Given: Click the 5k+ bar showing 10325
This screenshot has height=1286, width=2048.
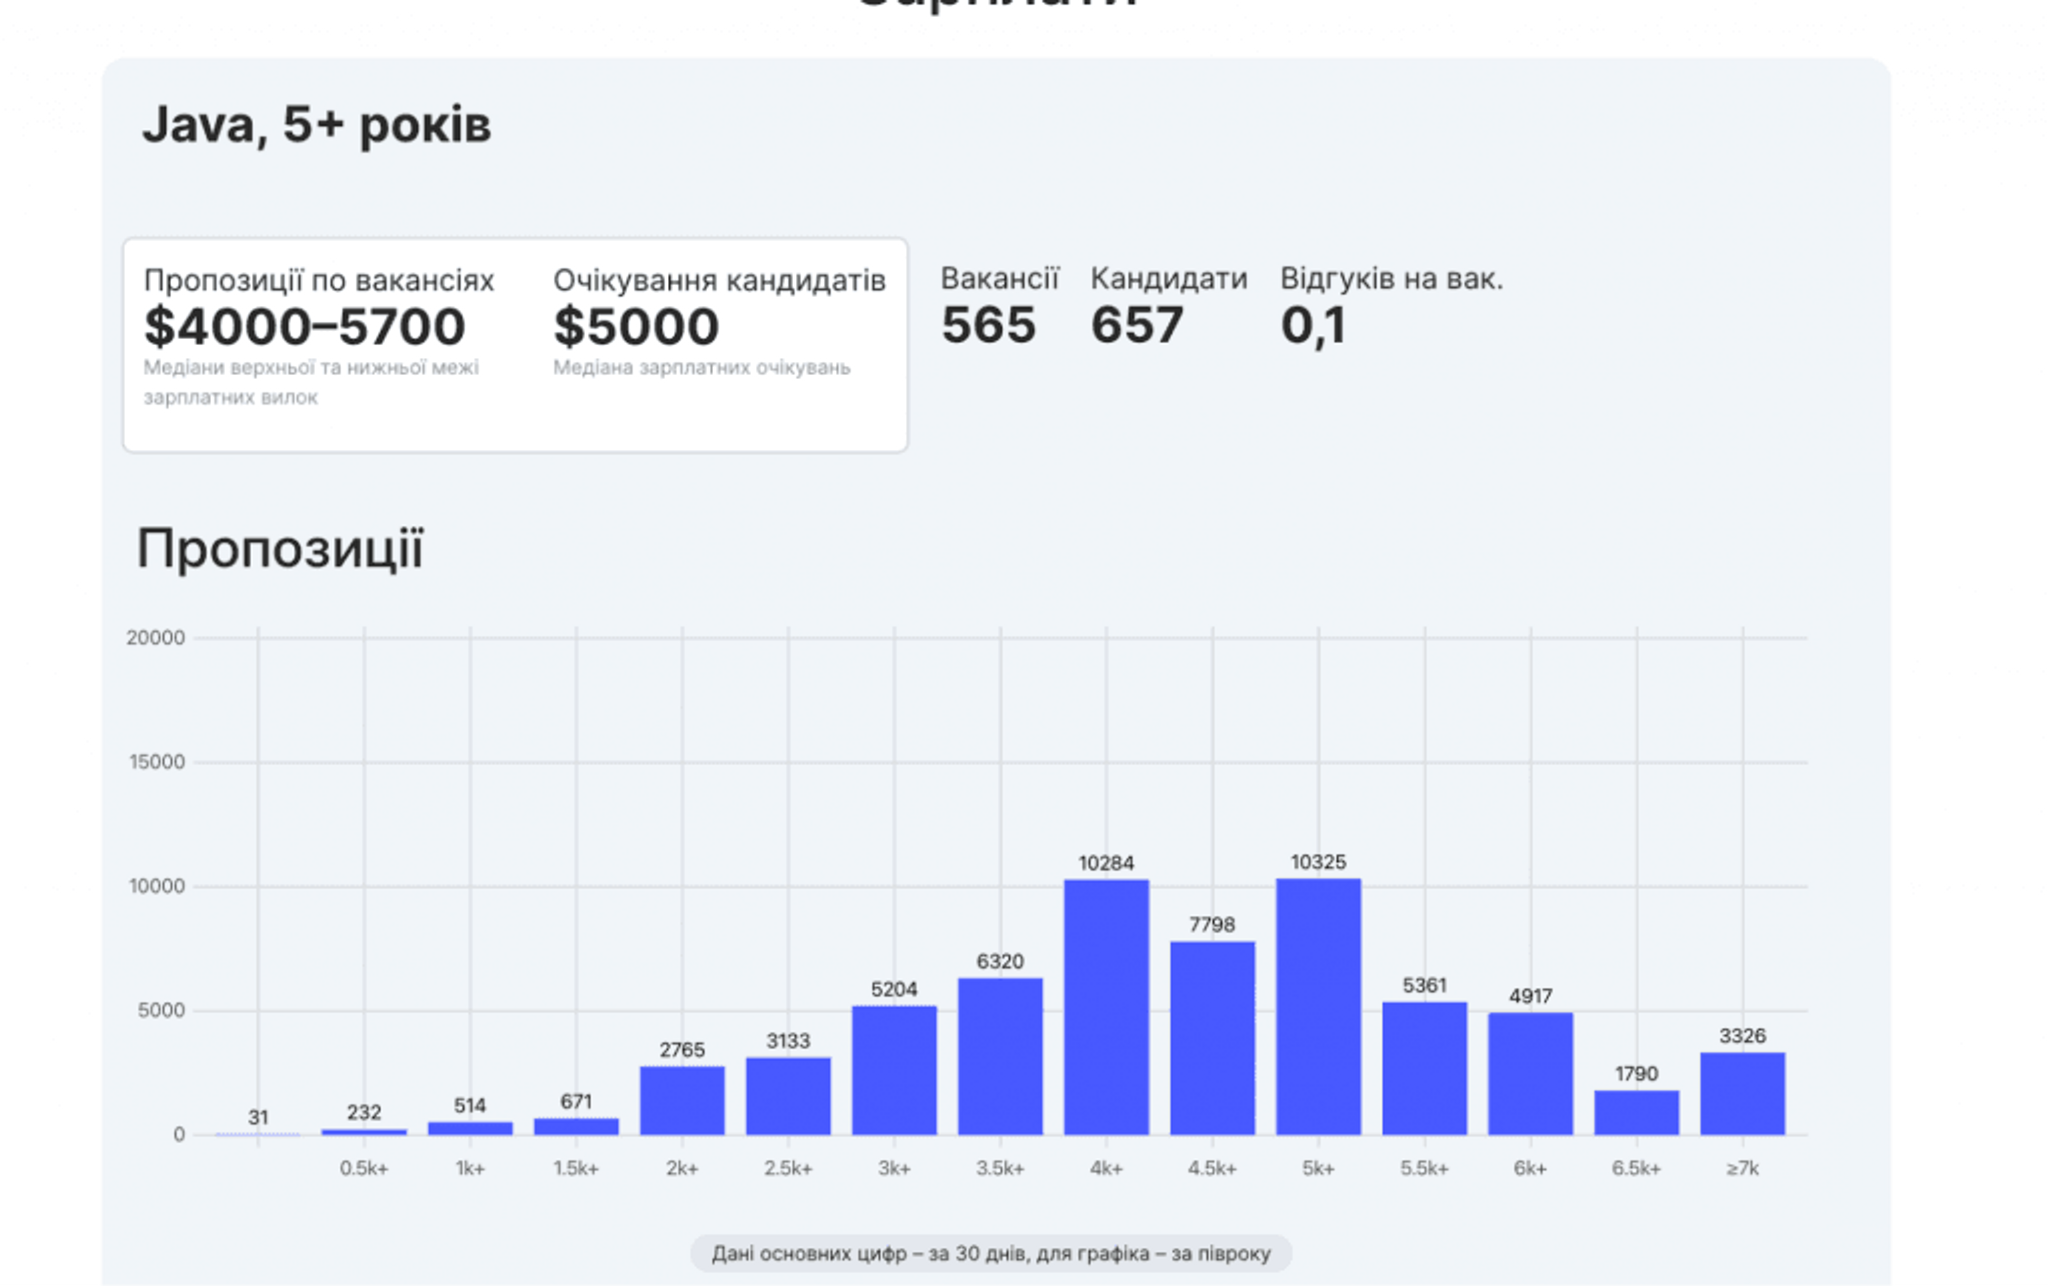Looking at the screenshot, I should coord(1318,1007).
